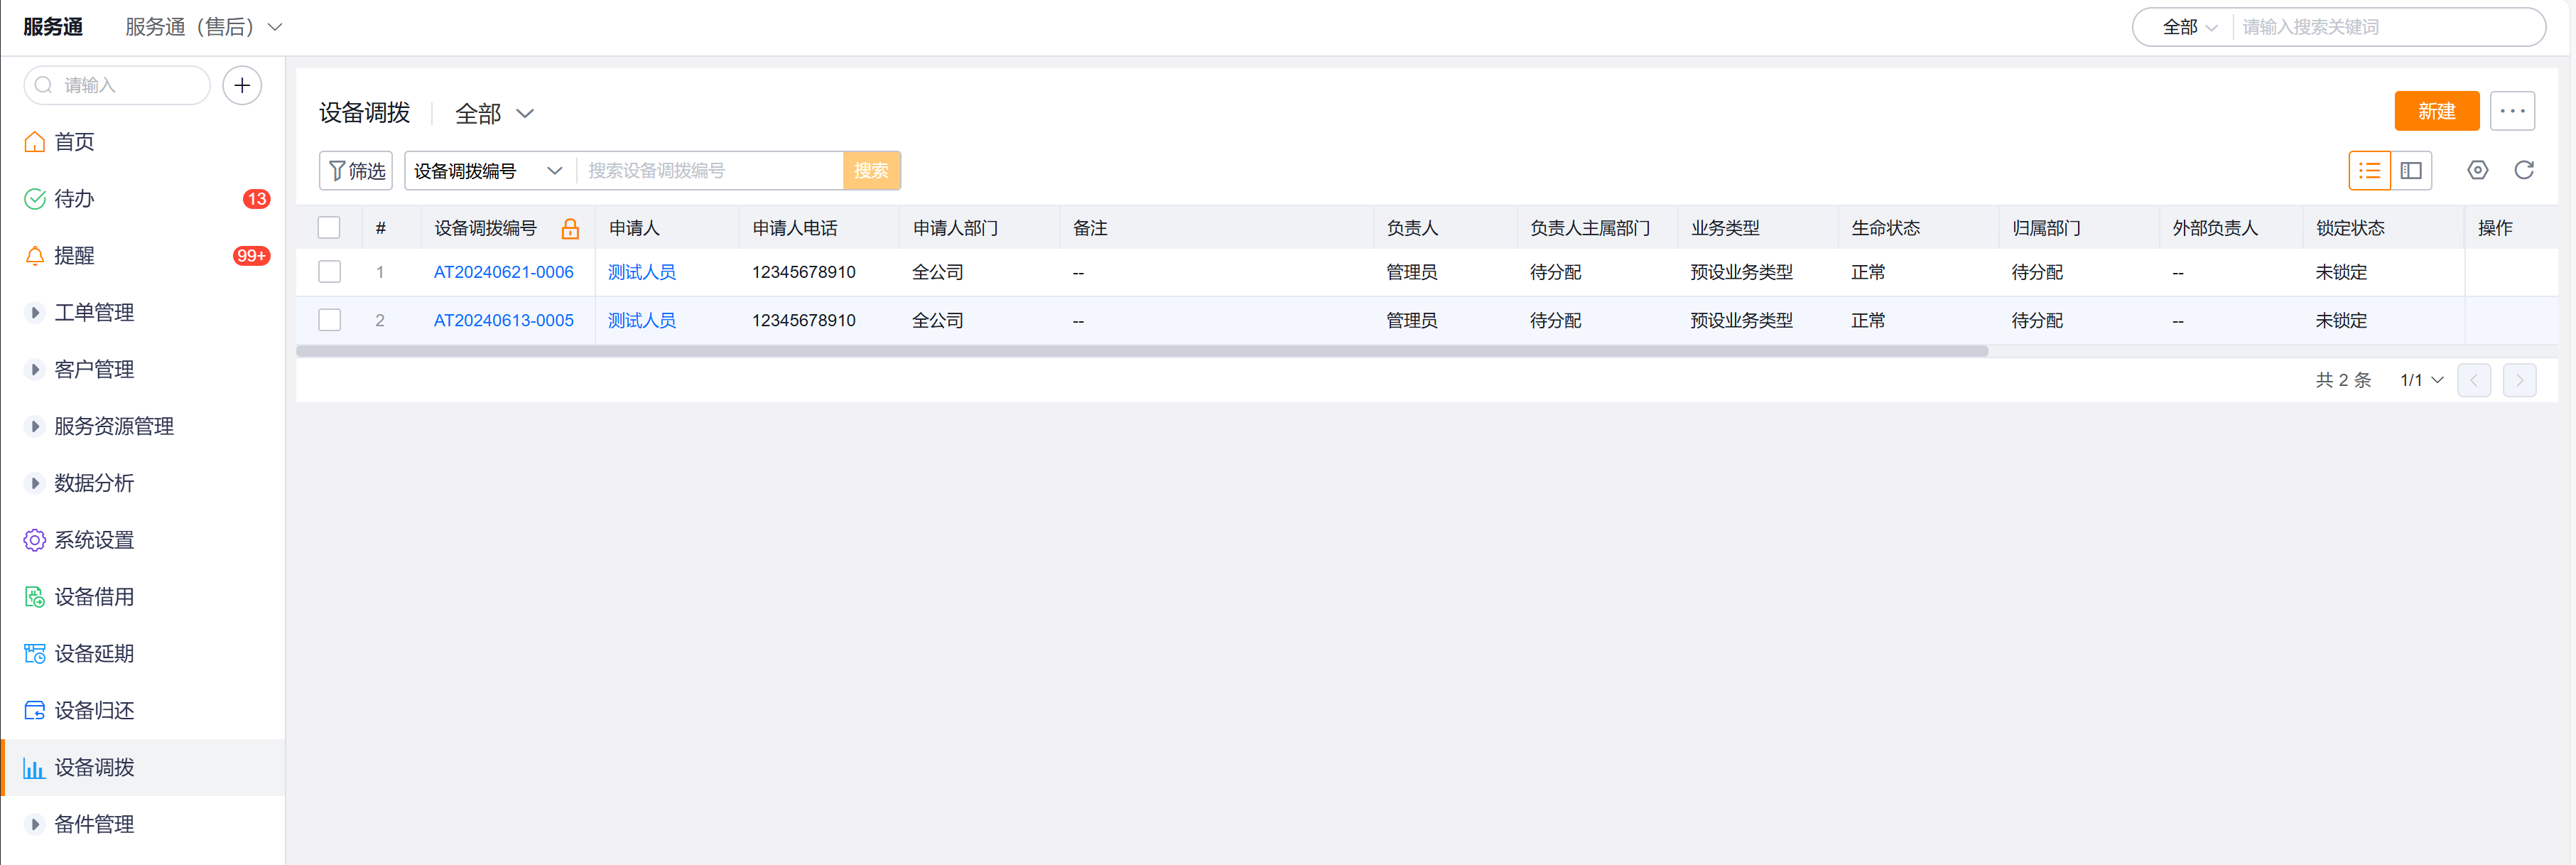Expand 备件管理 in sidebar
Viewport: 2576px width, 865px height.
35,825
